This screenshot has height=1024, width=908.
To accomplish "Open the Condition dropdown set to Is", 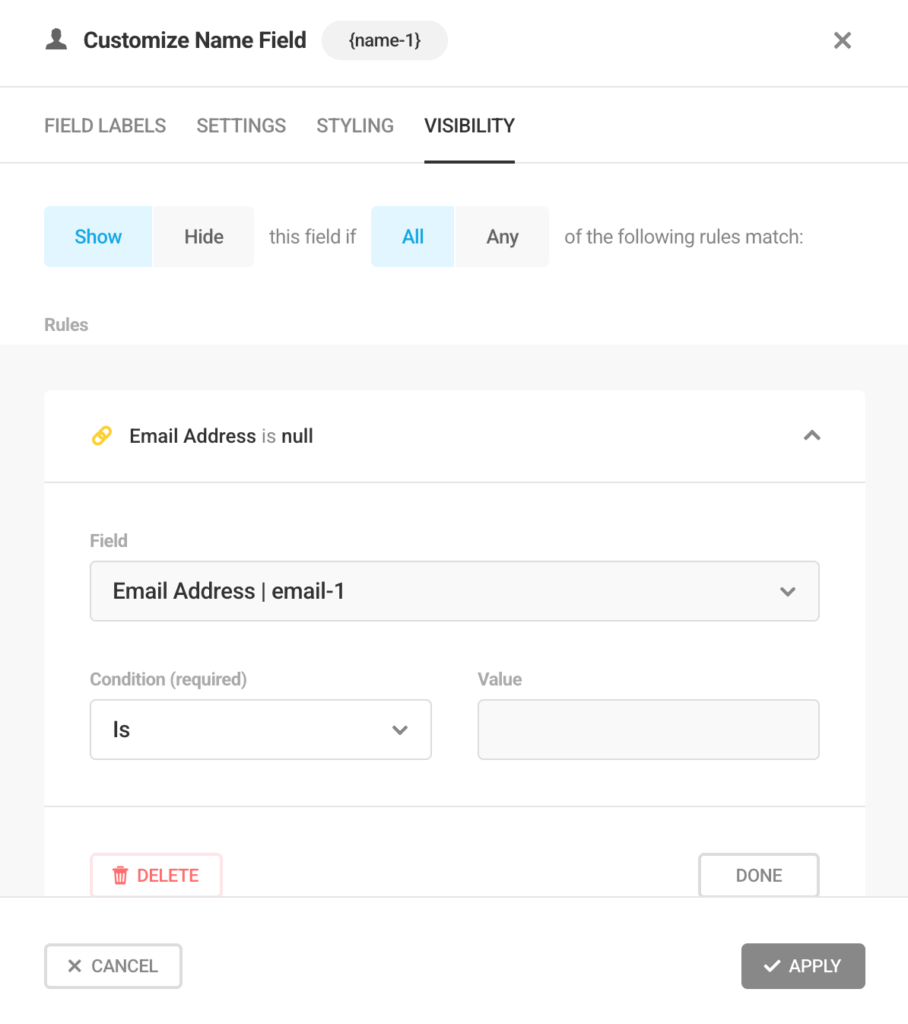I will tap(260, 730).
